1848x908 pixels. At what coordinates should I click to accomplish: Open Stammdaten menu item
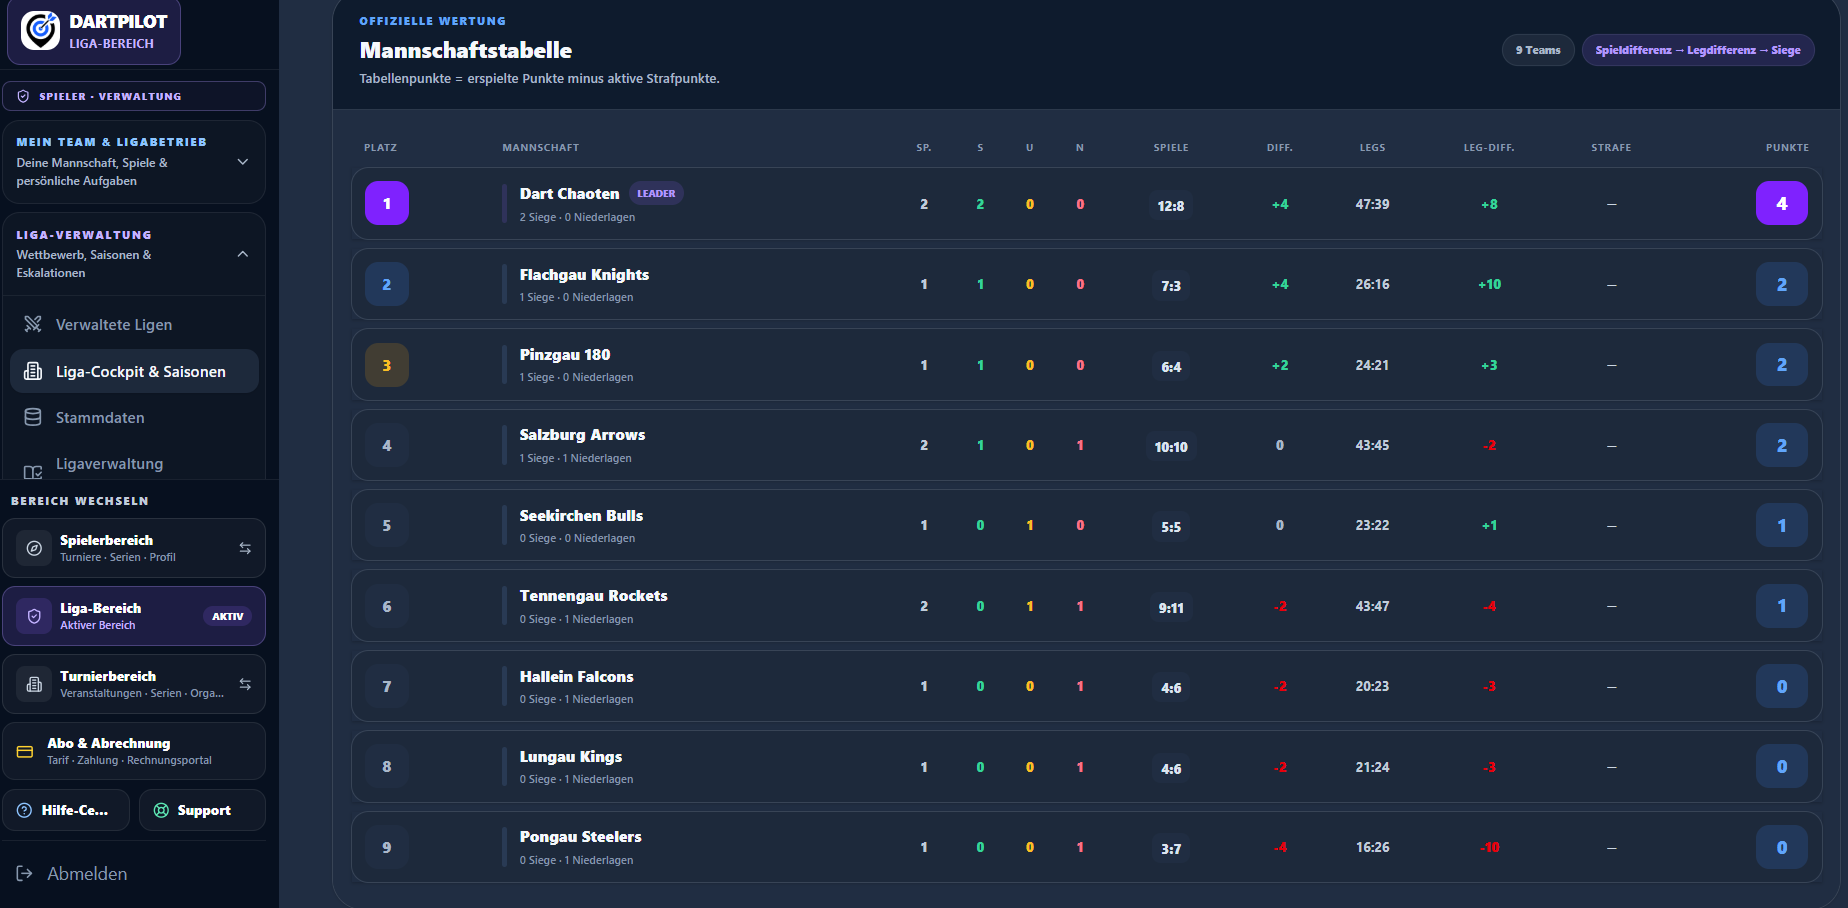click(x=134, y=417)
